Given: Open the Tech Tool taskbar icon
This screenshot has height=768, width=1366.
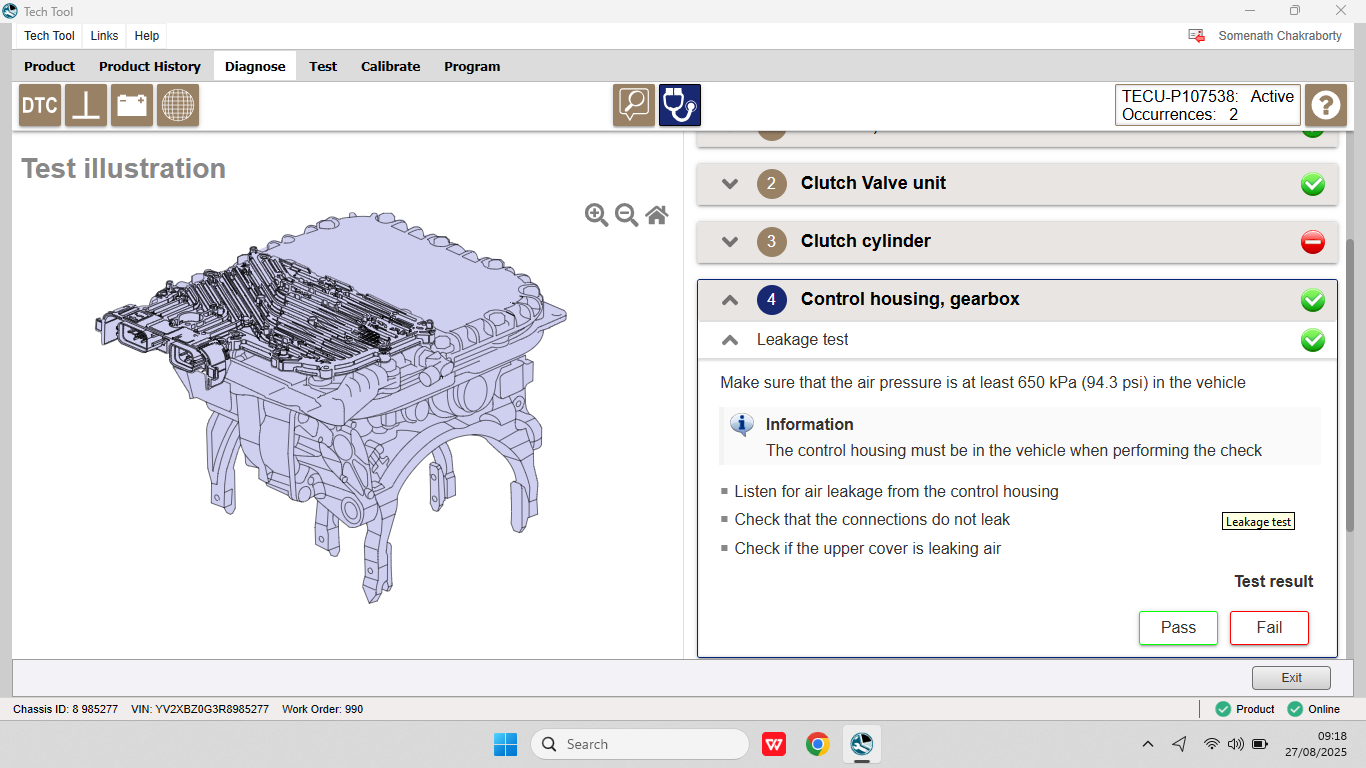Looking at the screenshot, I should [861, 744].
